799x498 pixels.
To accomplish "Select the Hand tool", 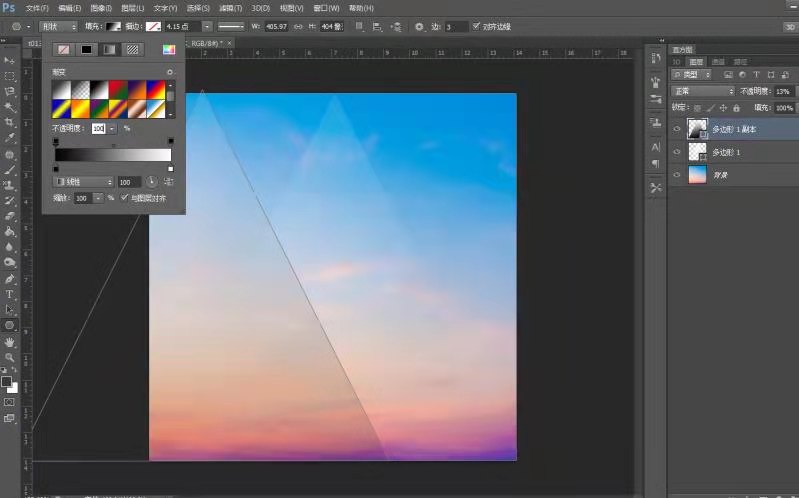I will pos(9,341).
